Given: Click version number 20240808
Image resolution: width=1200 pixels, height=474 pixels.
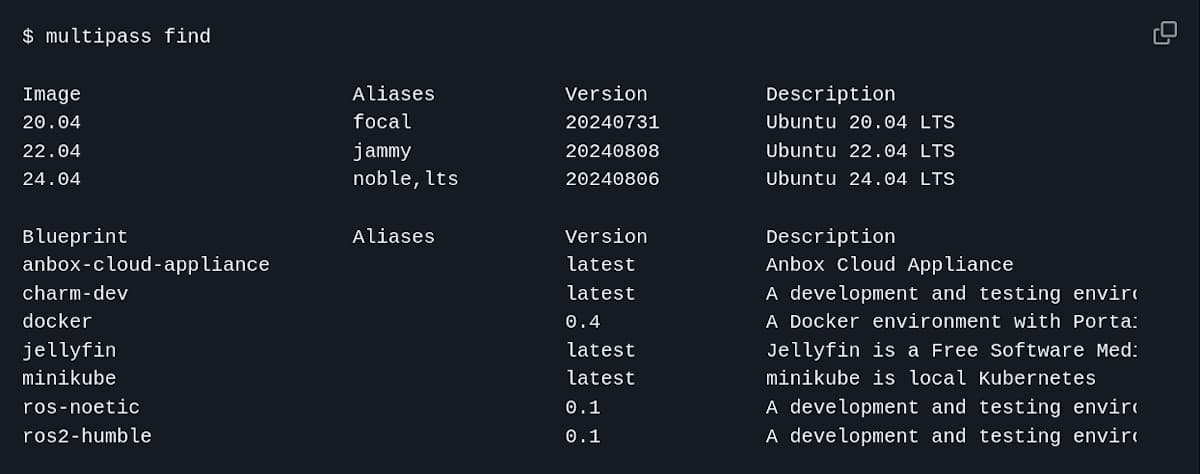Looking at the screenshot, I should [x=612, y=151].
